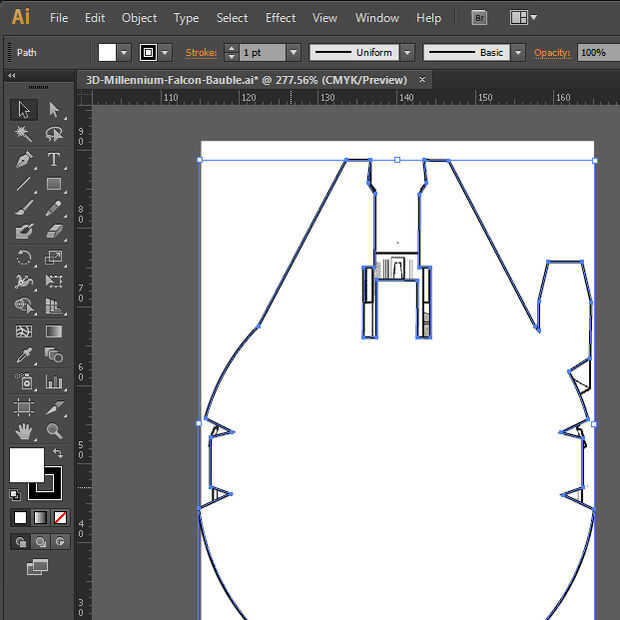This screenshot has width=620, height=620.
Task: Open the Basic brush definition dropdown
Action: [x=519, y=52]
